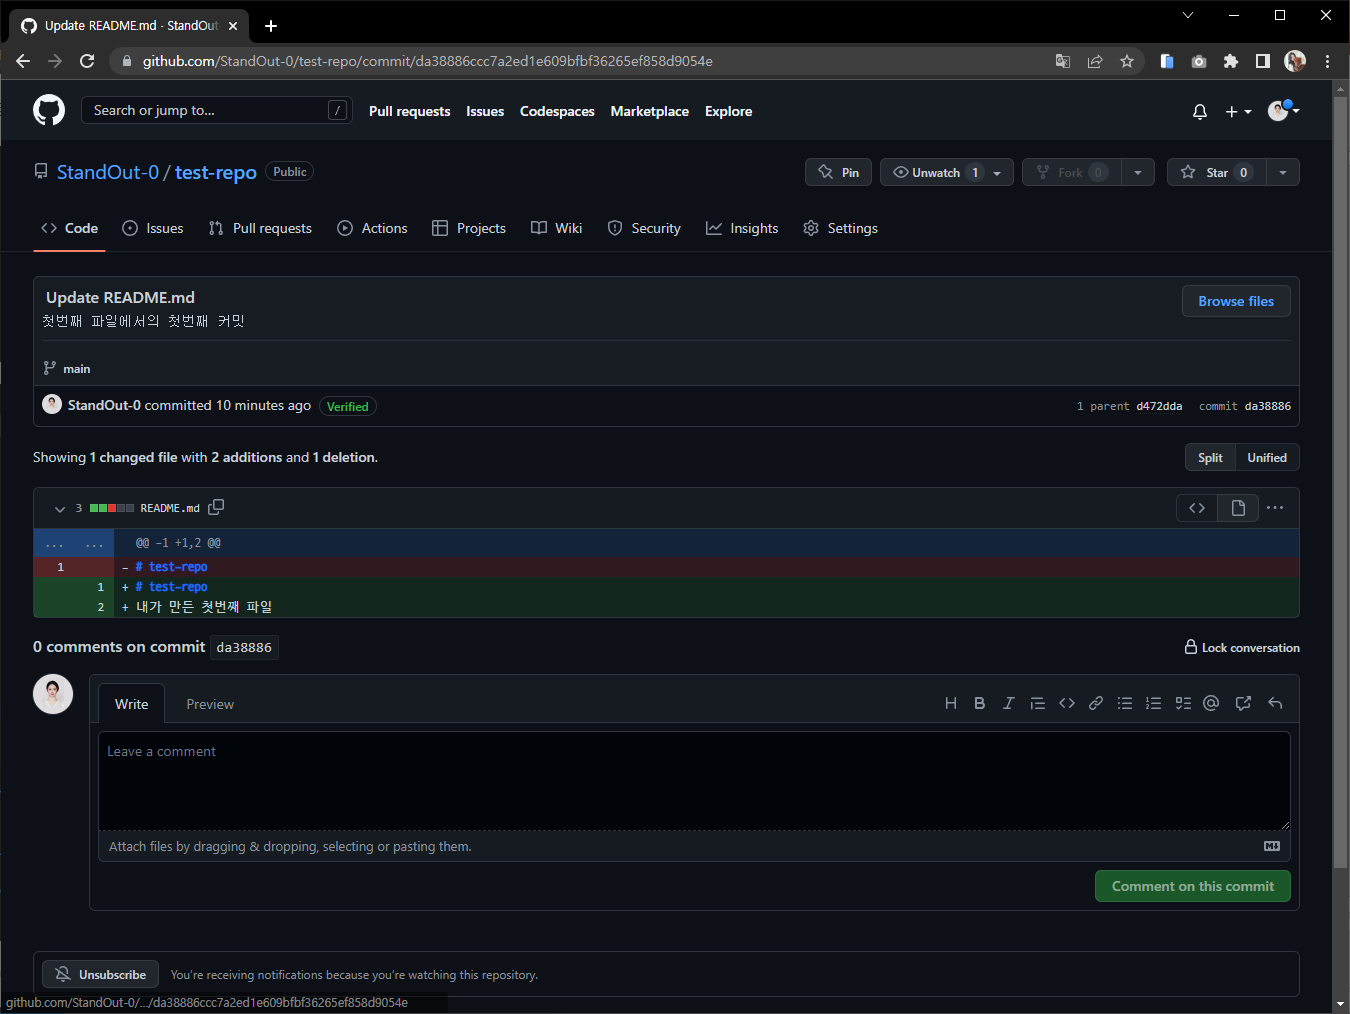Click the Leave a comment text area
This screenshot has width=1350, height=1014.
click(x=694, y=781)
